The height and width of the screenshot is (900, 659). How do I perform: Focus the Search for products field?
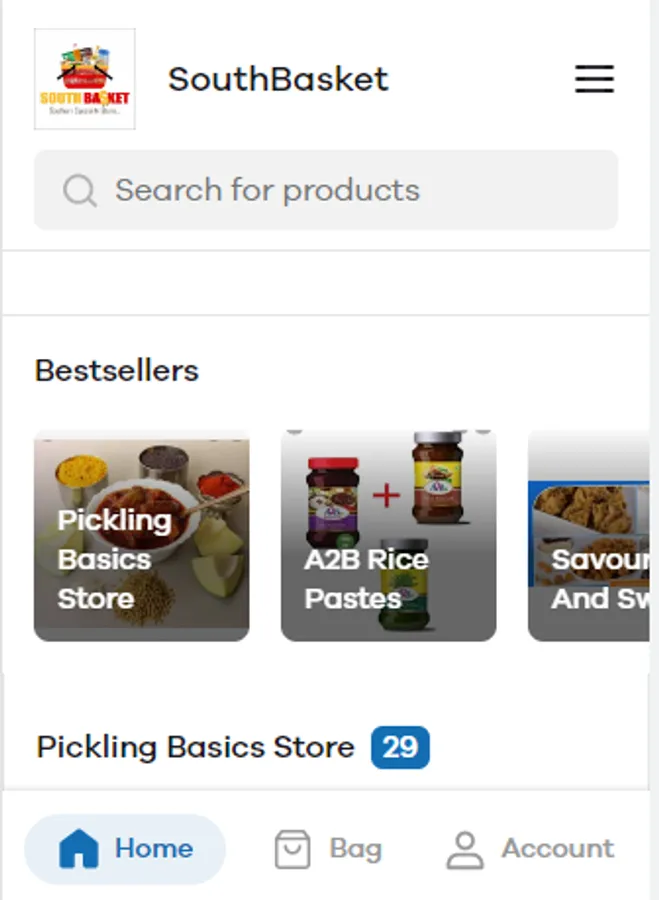(340, 190)
